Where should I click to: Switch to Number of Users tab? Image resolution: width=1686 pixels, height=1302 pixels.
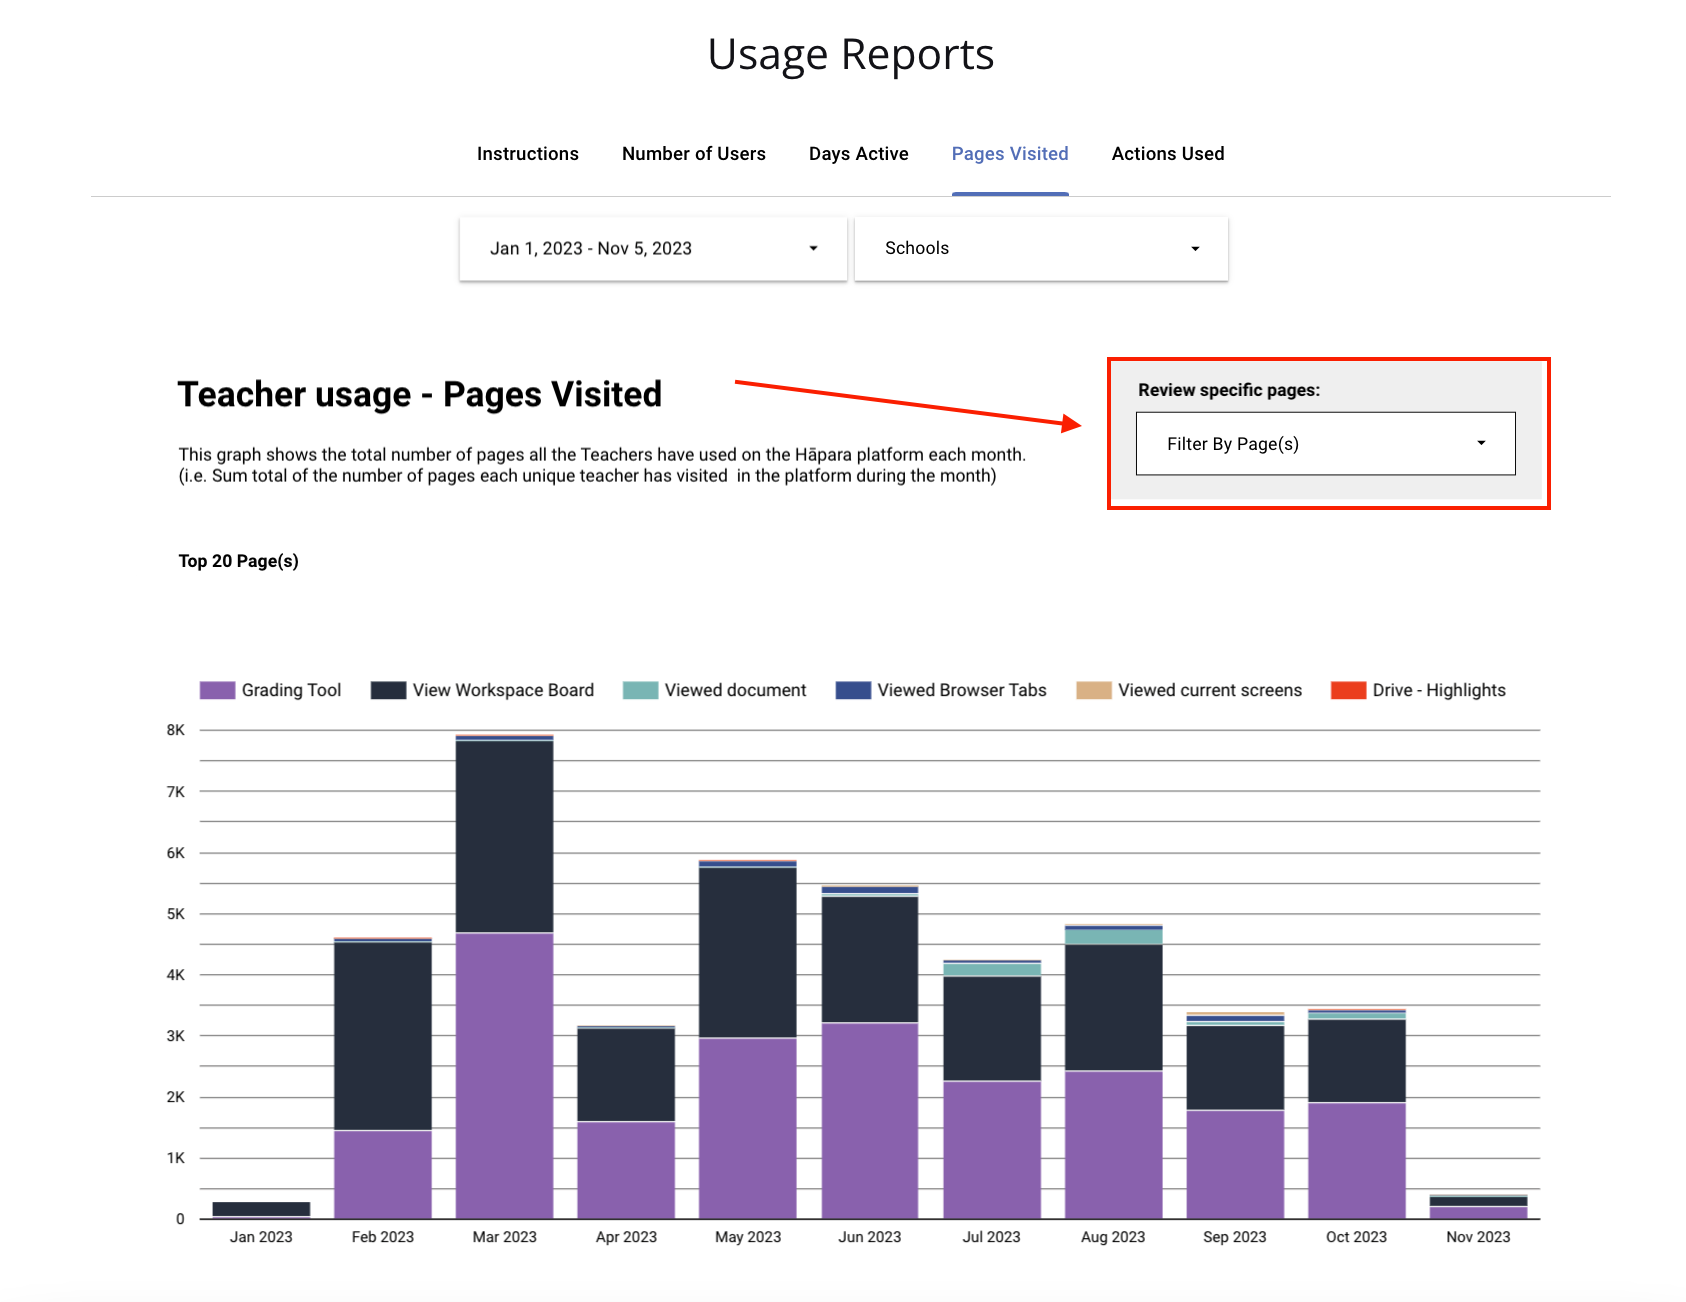[693, 153]
